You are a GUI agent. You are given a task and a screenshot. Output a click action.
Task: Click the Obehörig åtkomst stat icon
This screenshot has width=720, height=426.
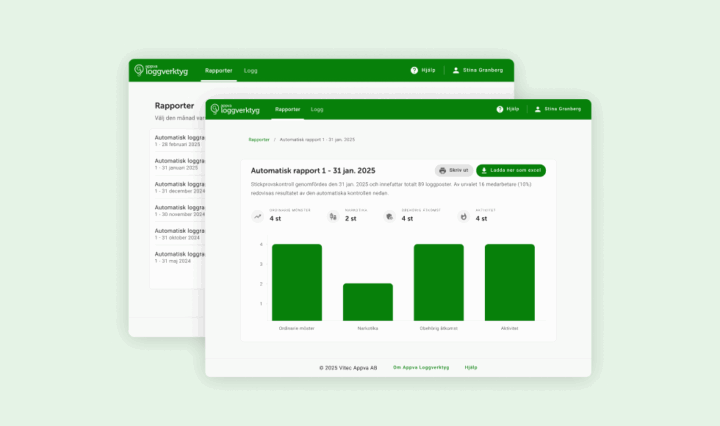tap(389, 216)
